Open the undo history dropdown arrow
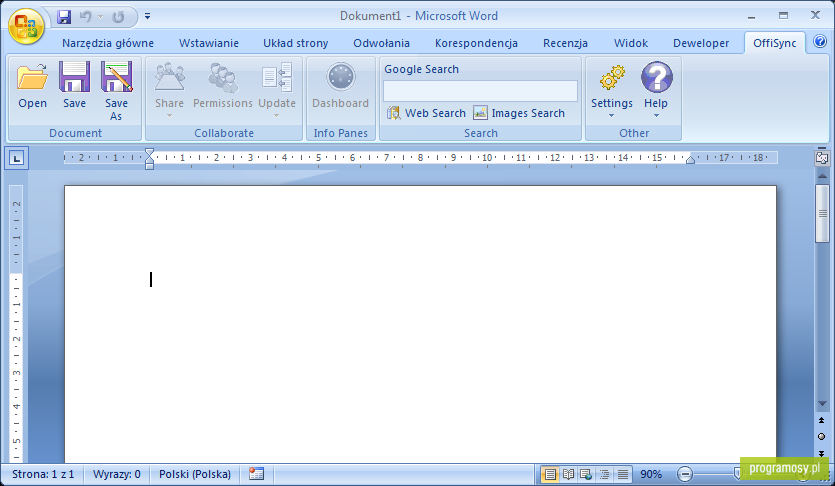This screenshot has height=486, width=835. click(x=100, y=17)
